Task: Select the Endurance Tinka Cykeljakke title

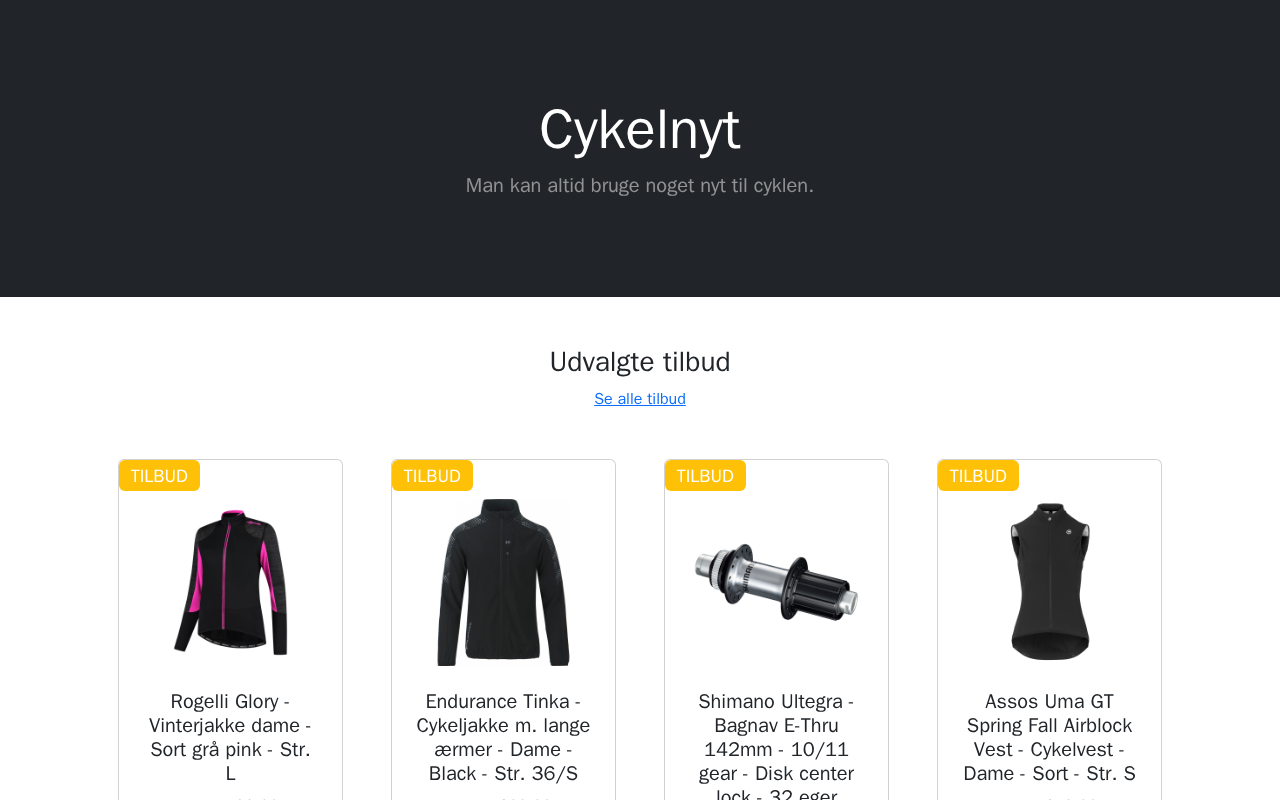Action: 503,738
